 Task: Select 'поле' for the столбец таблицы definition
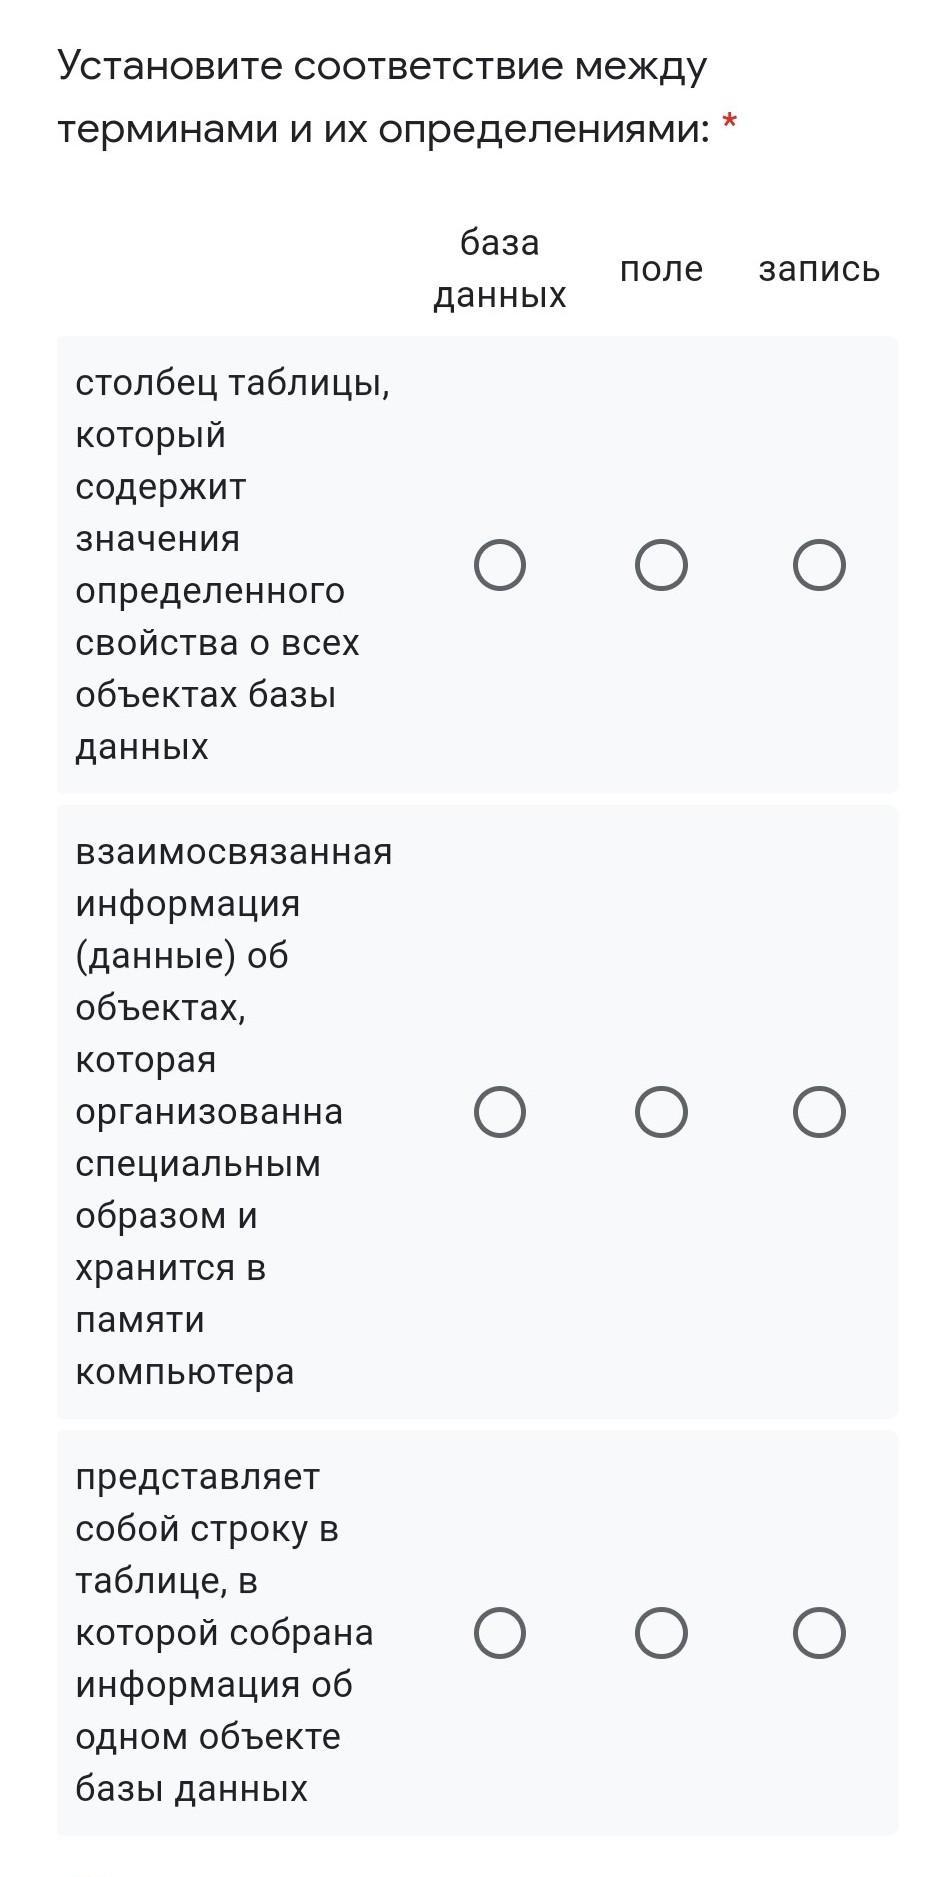pos(661,565)
